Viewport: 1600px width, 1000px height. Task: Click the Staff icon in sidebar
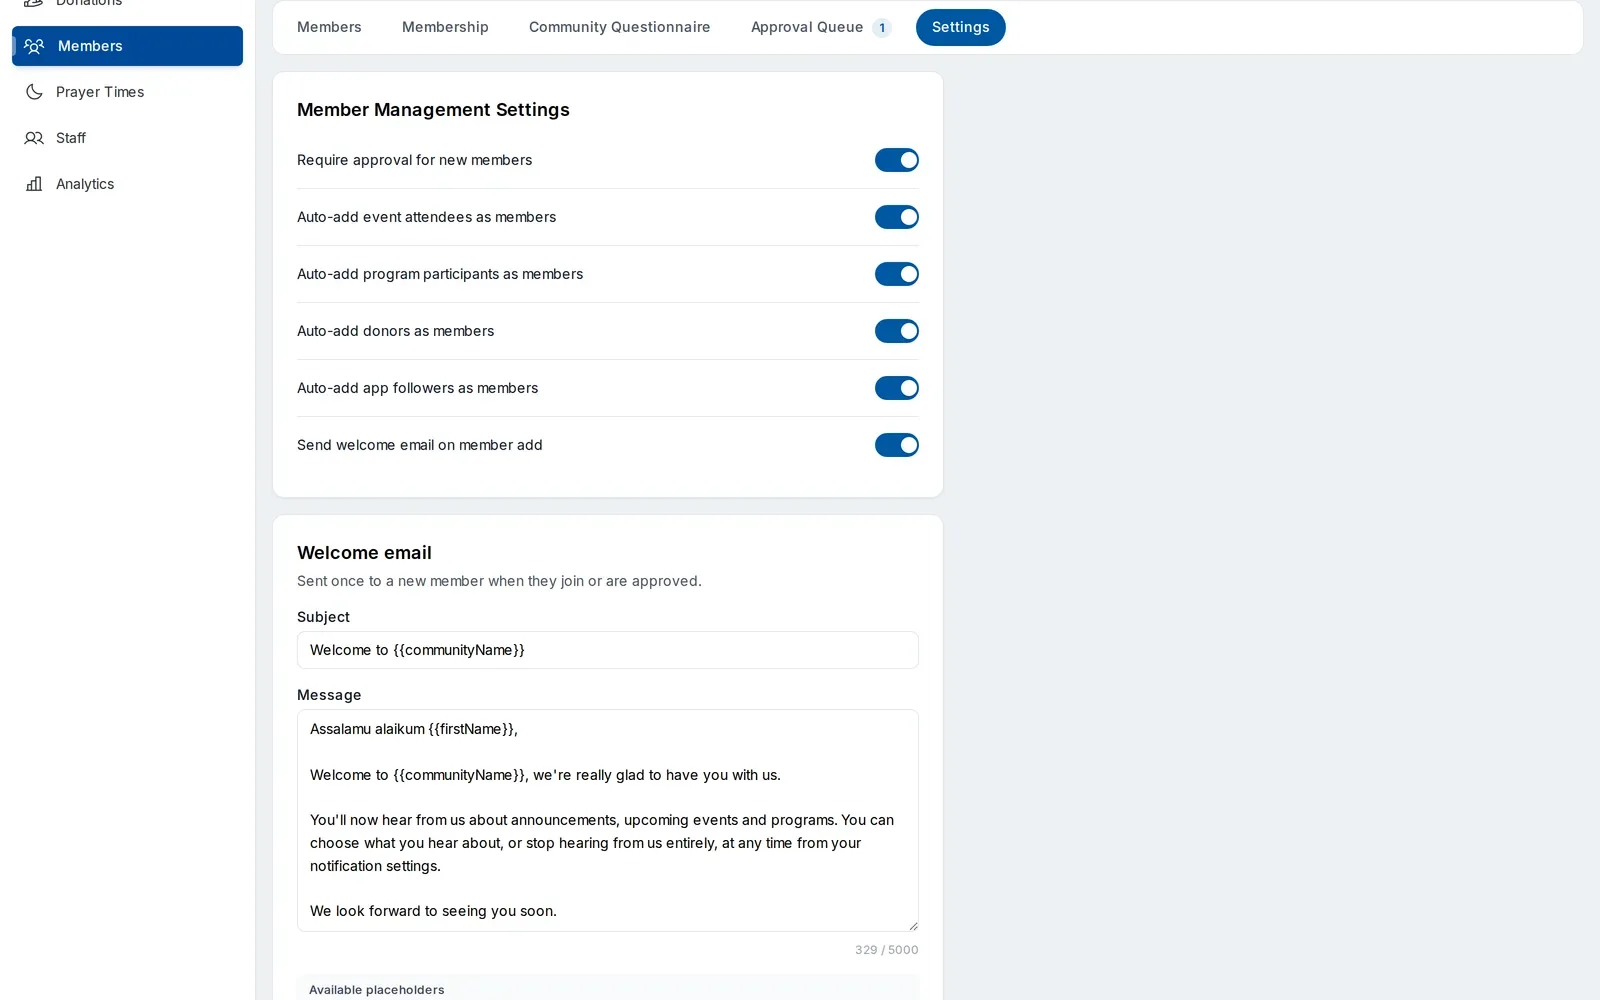tap(34, 138)
